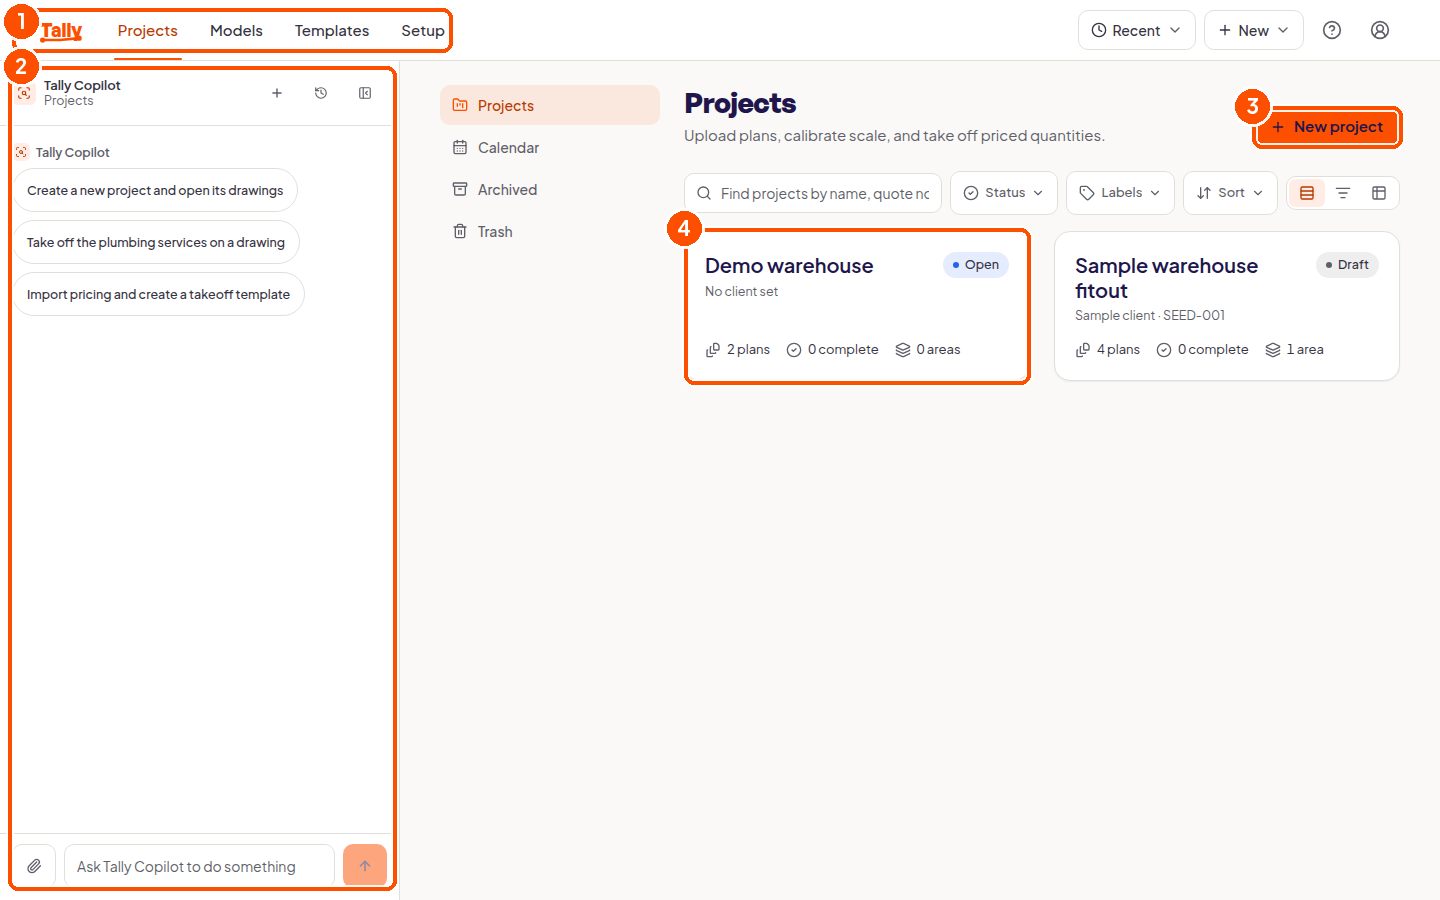Open the user account profile icon
Screen dimensions: 1440x900
pos(1380,30)
